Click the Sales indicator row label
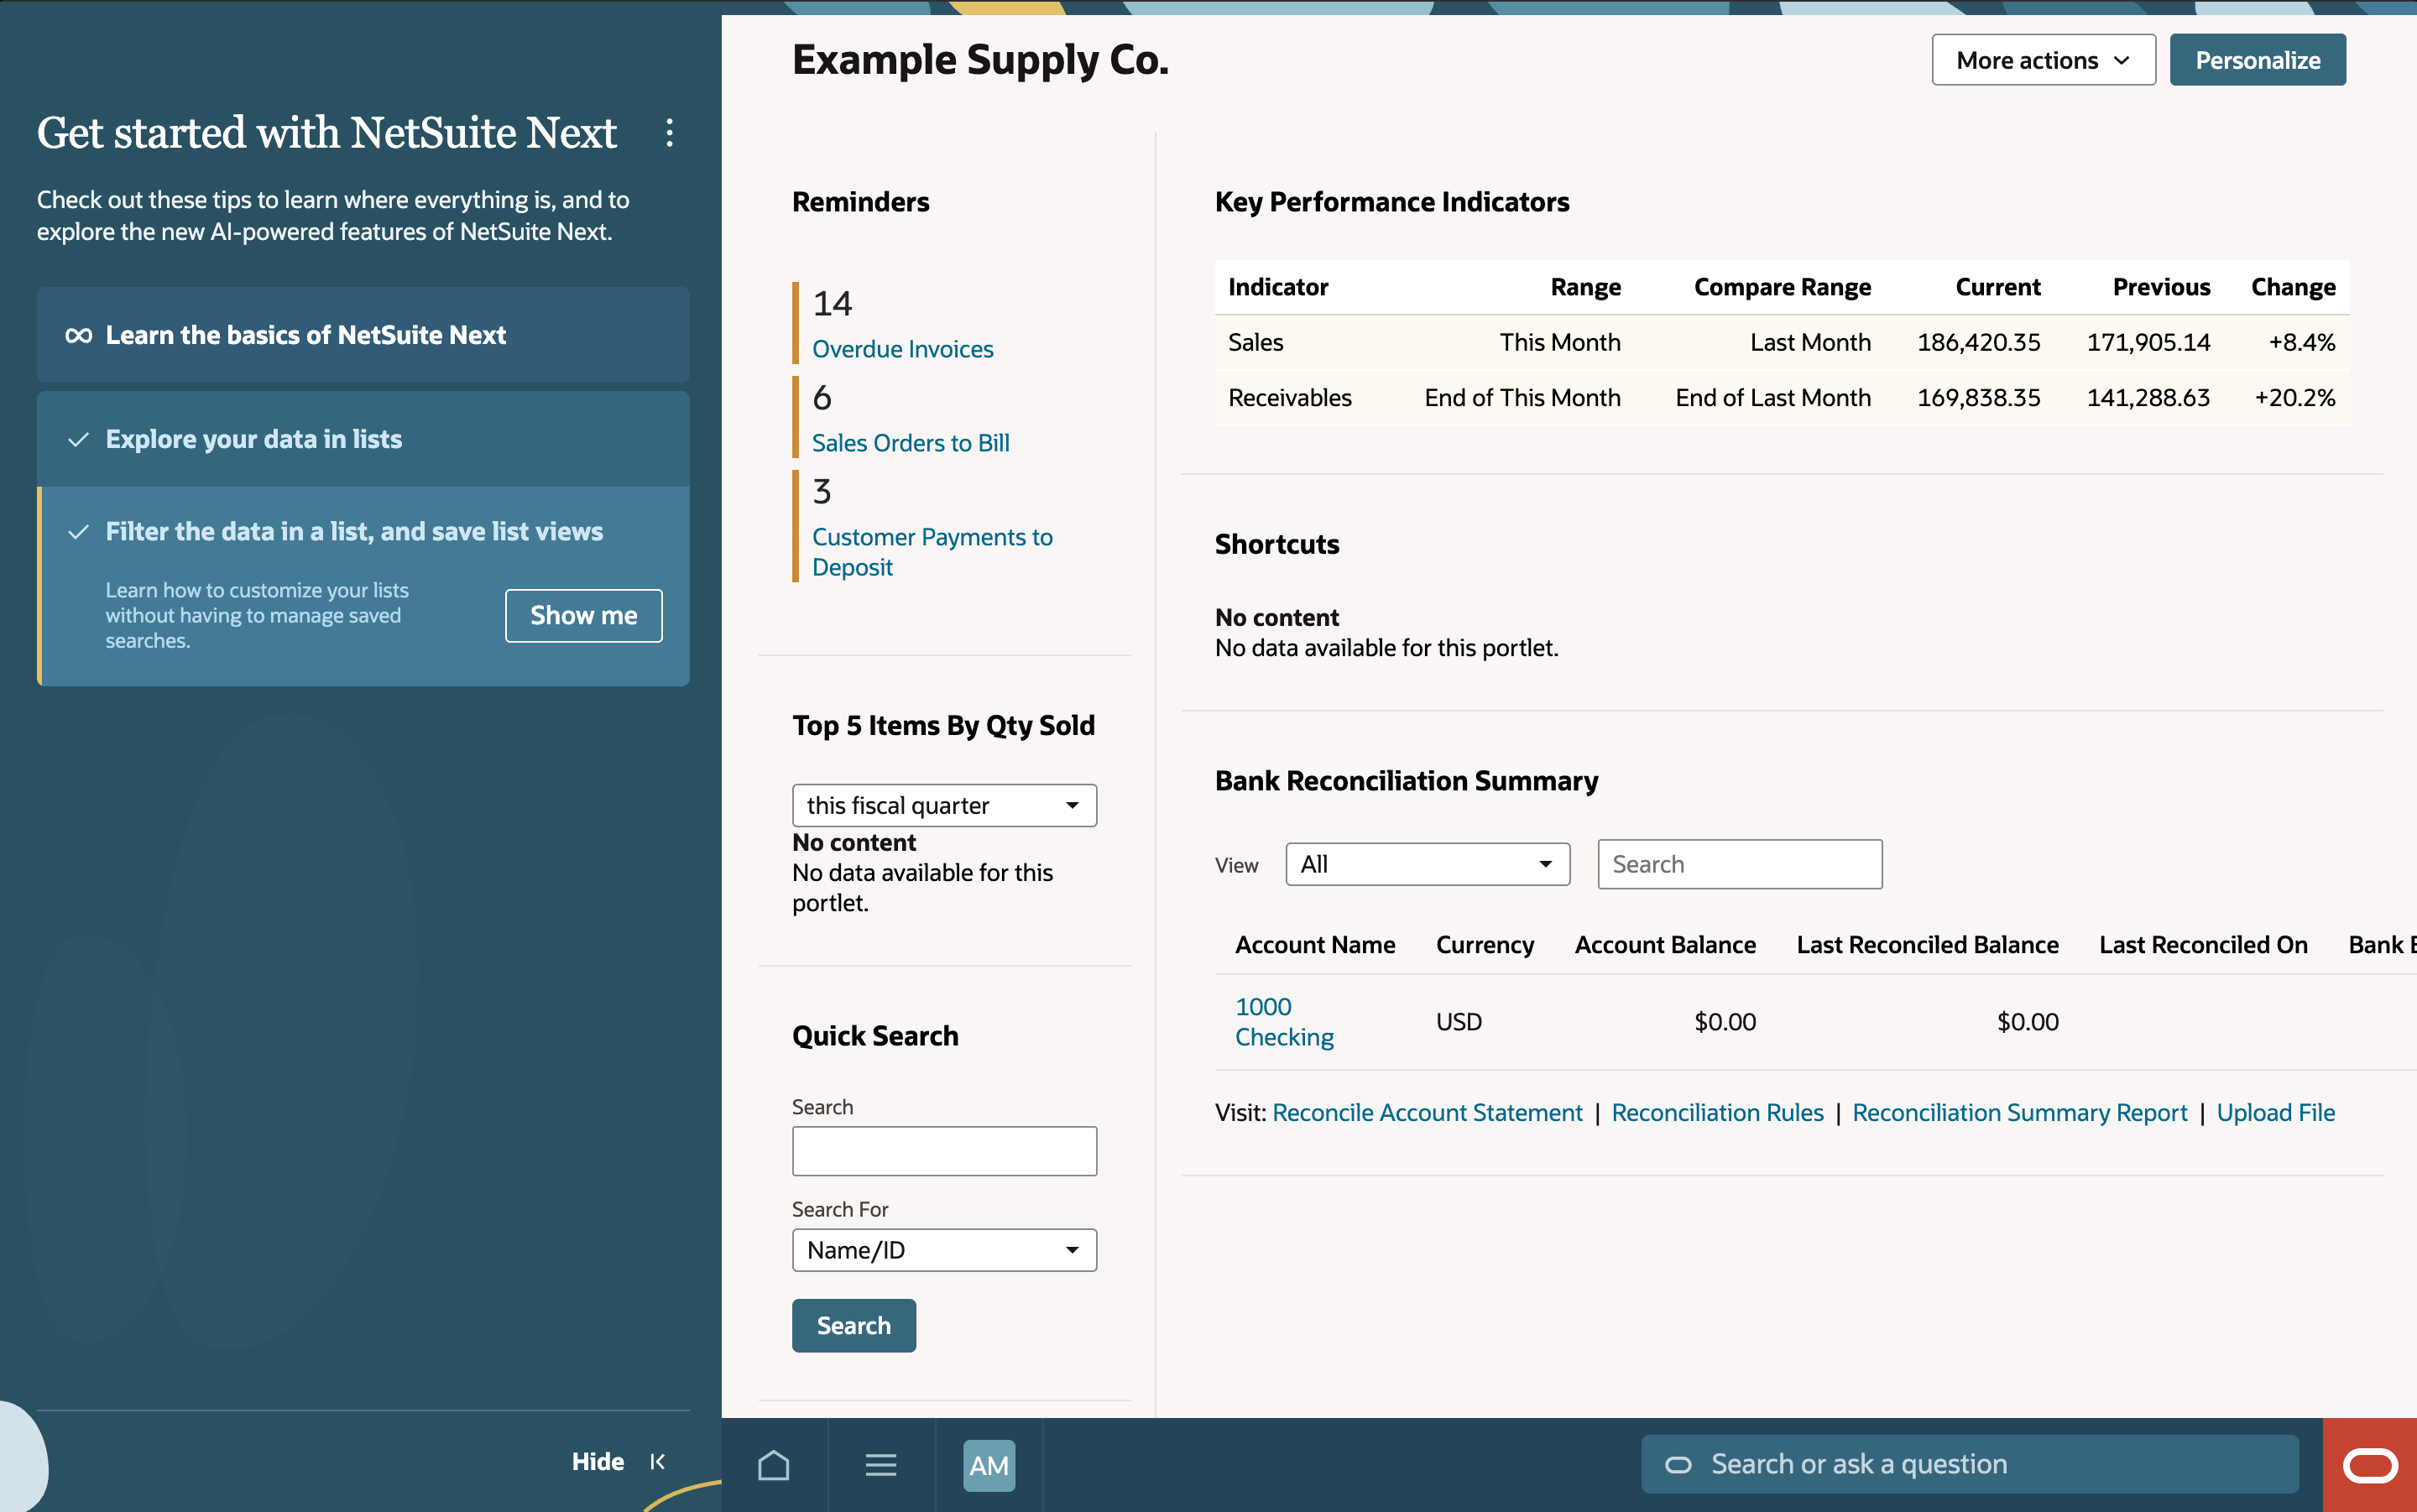This screenshot has width=2417, height=1512. [1255, 343]
